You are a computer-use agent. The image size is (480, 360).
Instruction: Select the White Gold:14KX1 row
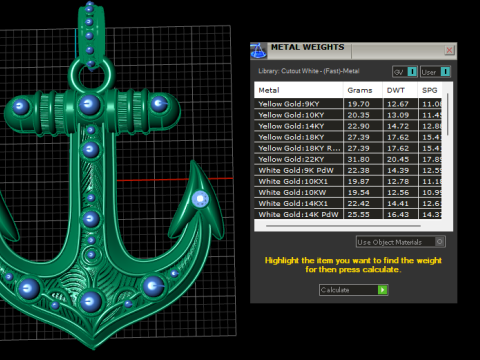348,203
